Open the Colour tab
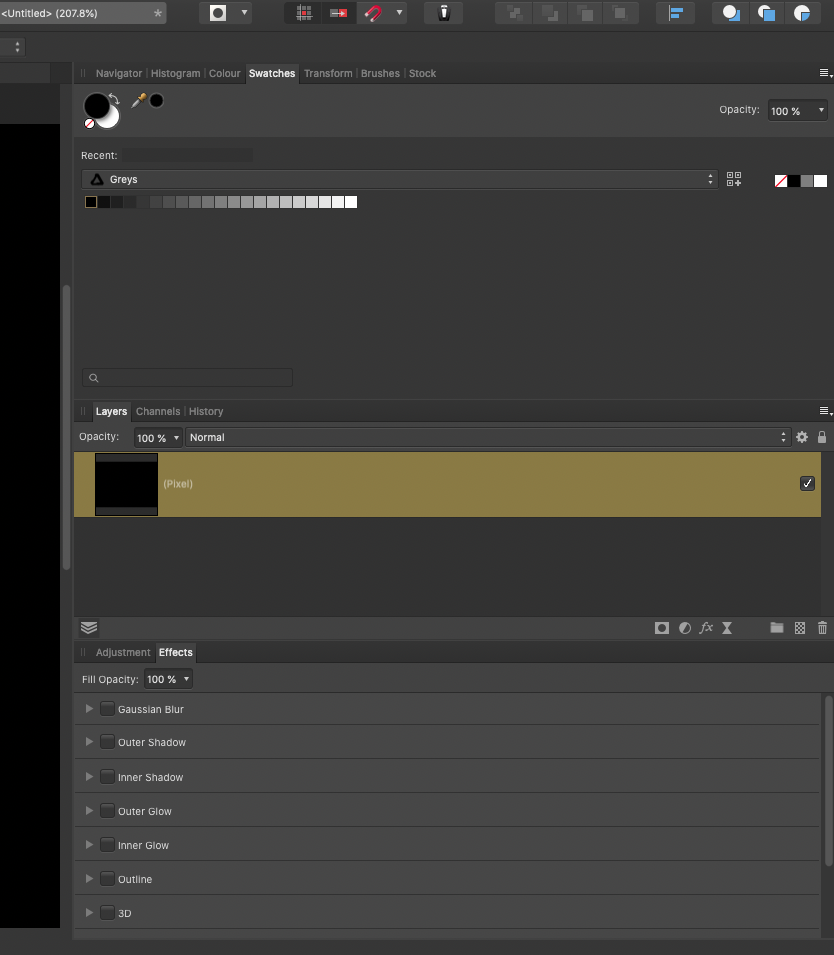Image resolution: width=834 pixels, height=955 pixels. (225, 73)
